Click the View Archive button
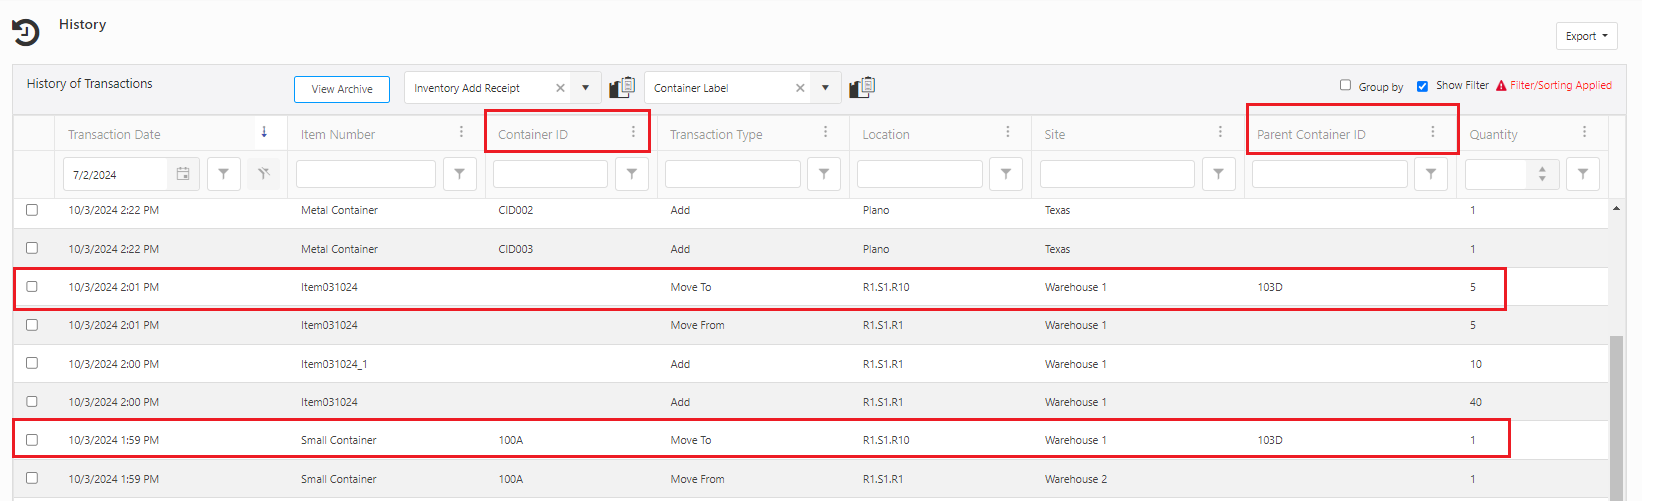1653x501 pixels. pos(341,89)
